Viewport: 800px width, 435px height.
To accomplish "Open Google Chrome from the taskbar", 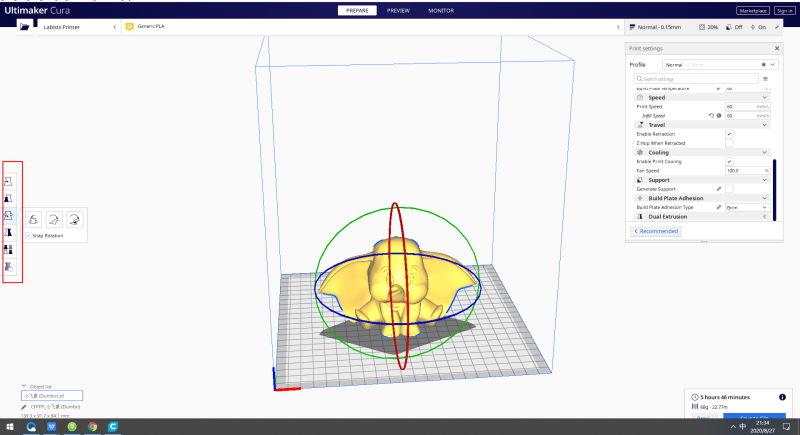I will [x=92, y=426].
